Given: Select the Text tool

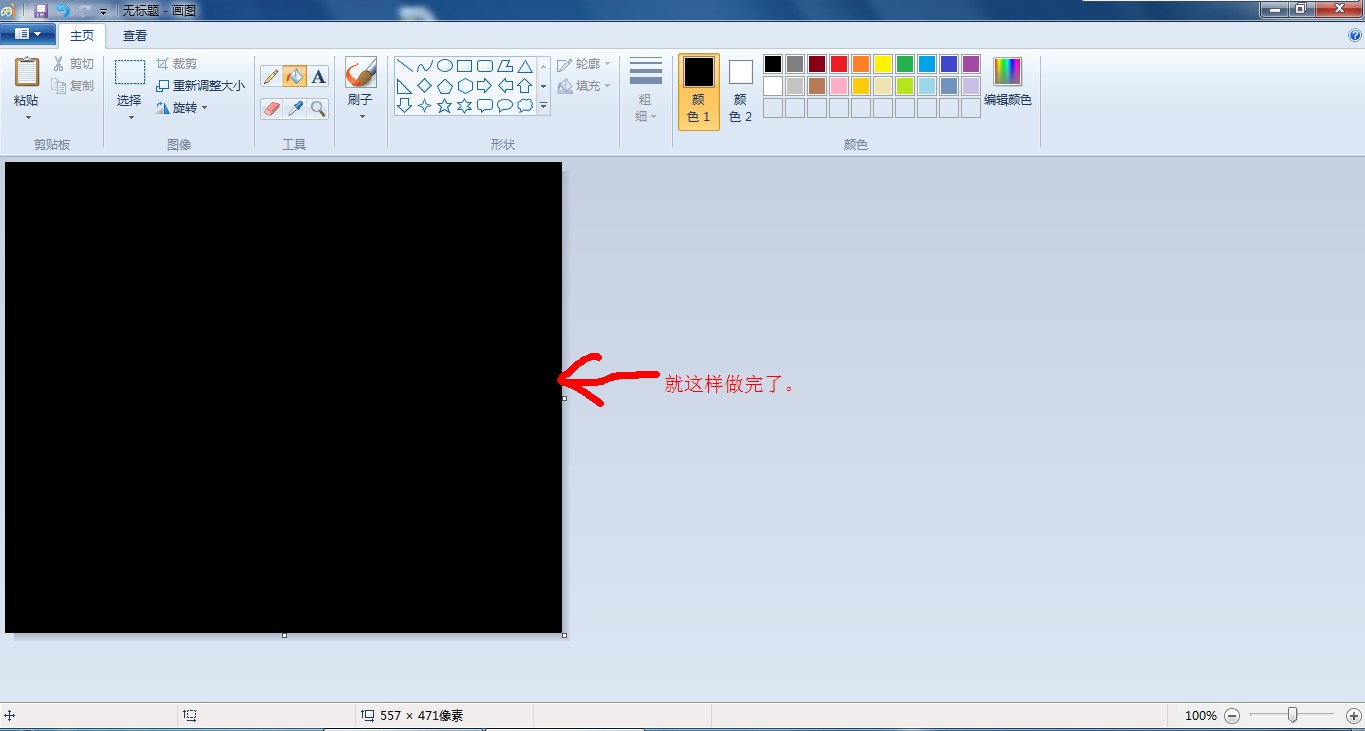Looking at the screenshot, I should (318, 77).
